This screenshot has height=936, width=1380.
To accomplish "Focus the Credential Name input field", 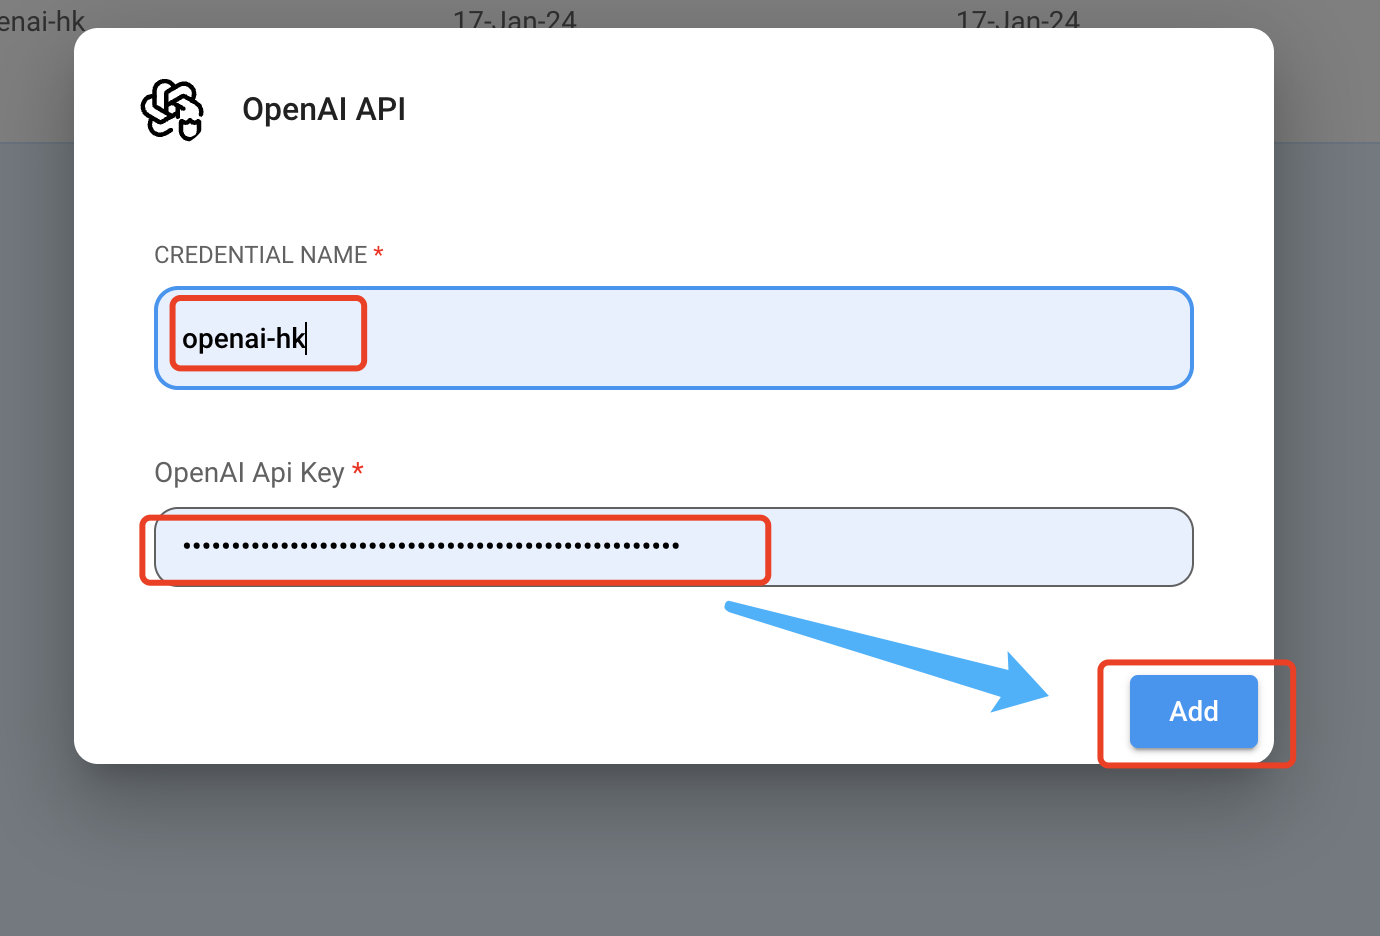I will [x=673, y=338].
